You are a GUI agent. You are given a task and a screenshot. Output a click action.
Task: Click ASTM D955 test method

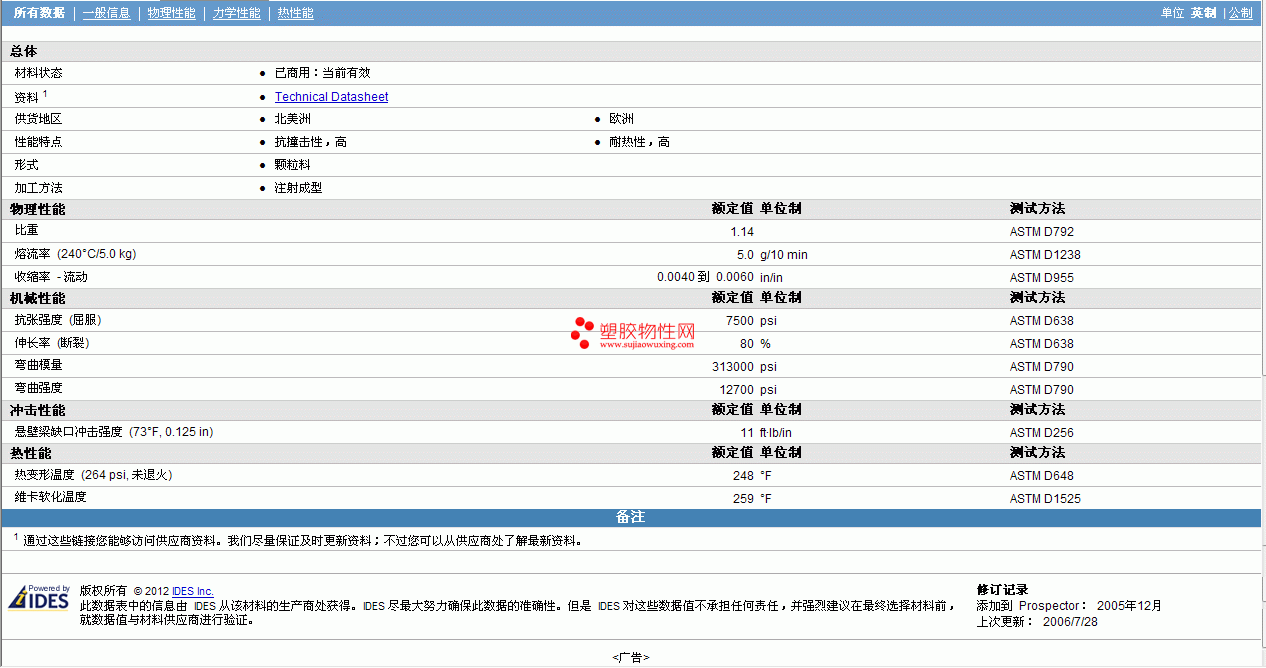click(x=1042, y=278)
